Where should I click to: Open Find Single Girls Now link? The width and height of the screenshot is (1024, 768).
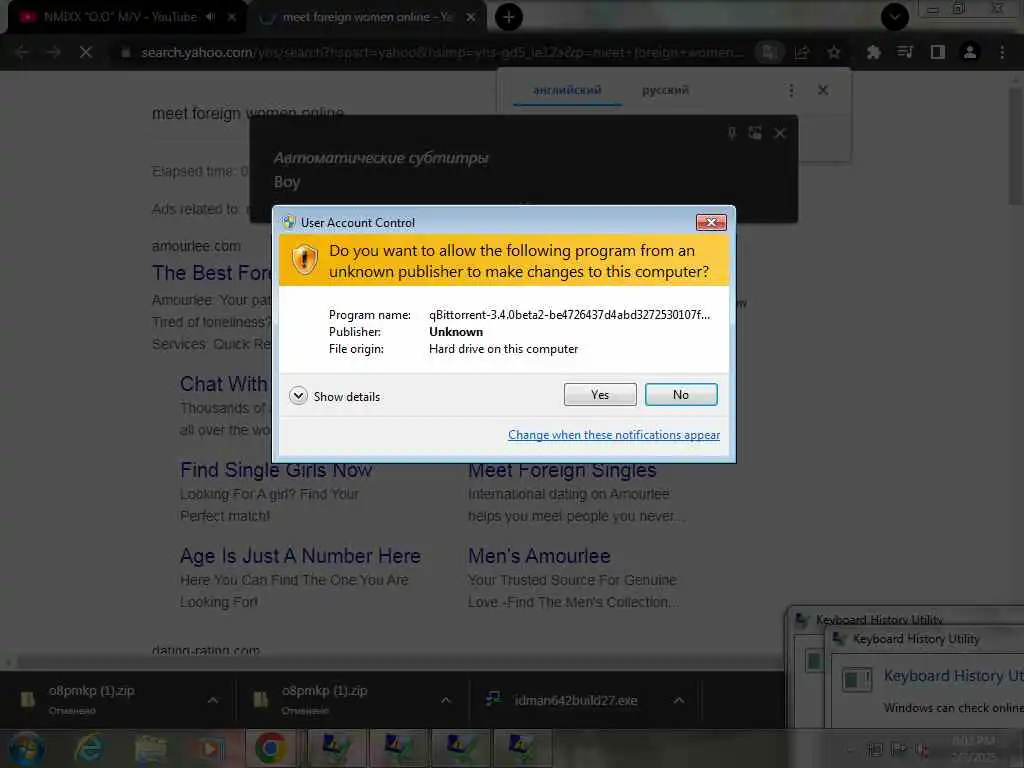(x=276, y=470)
